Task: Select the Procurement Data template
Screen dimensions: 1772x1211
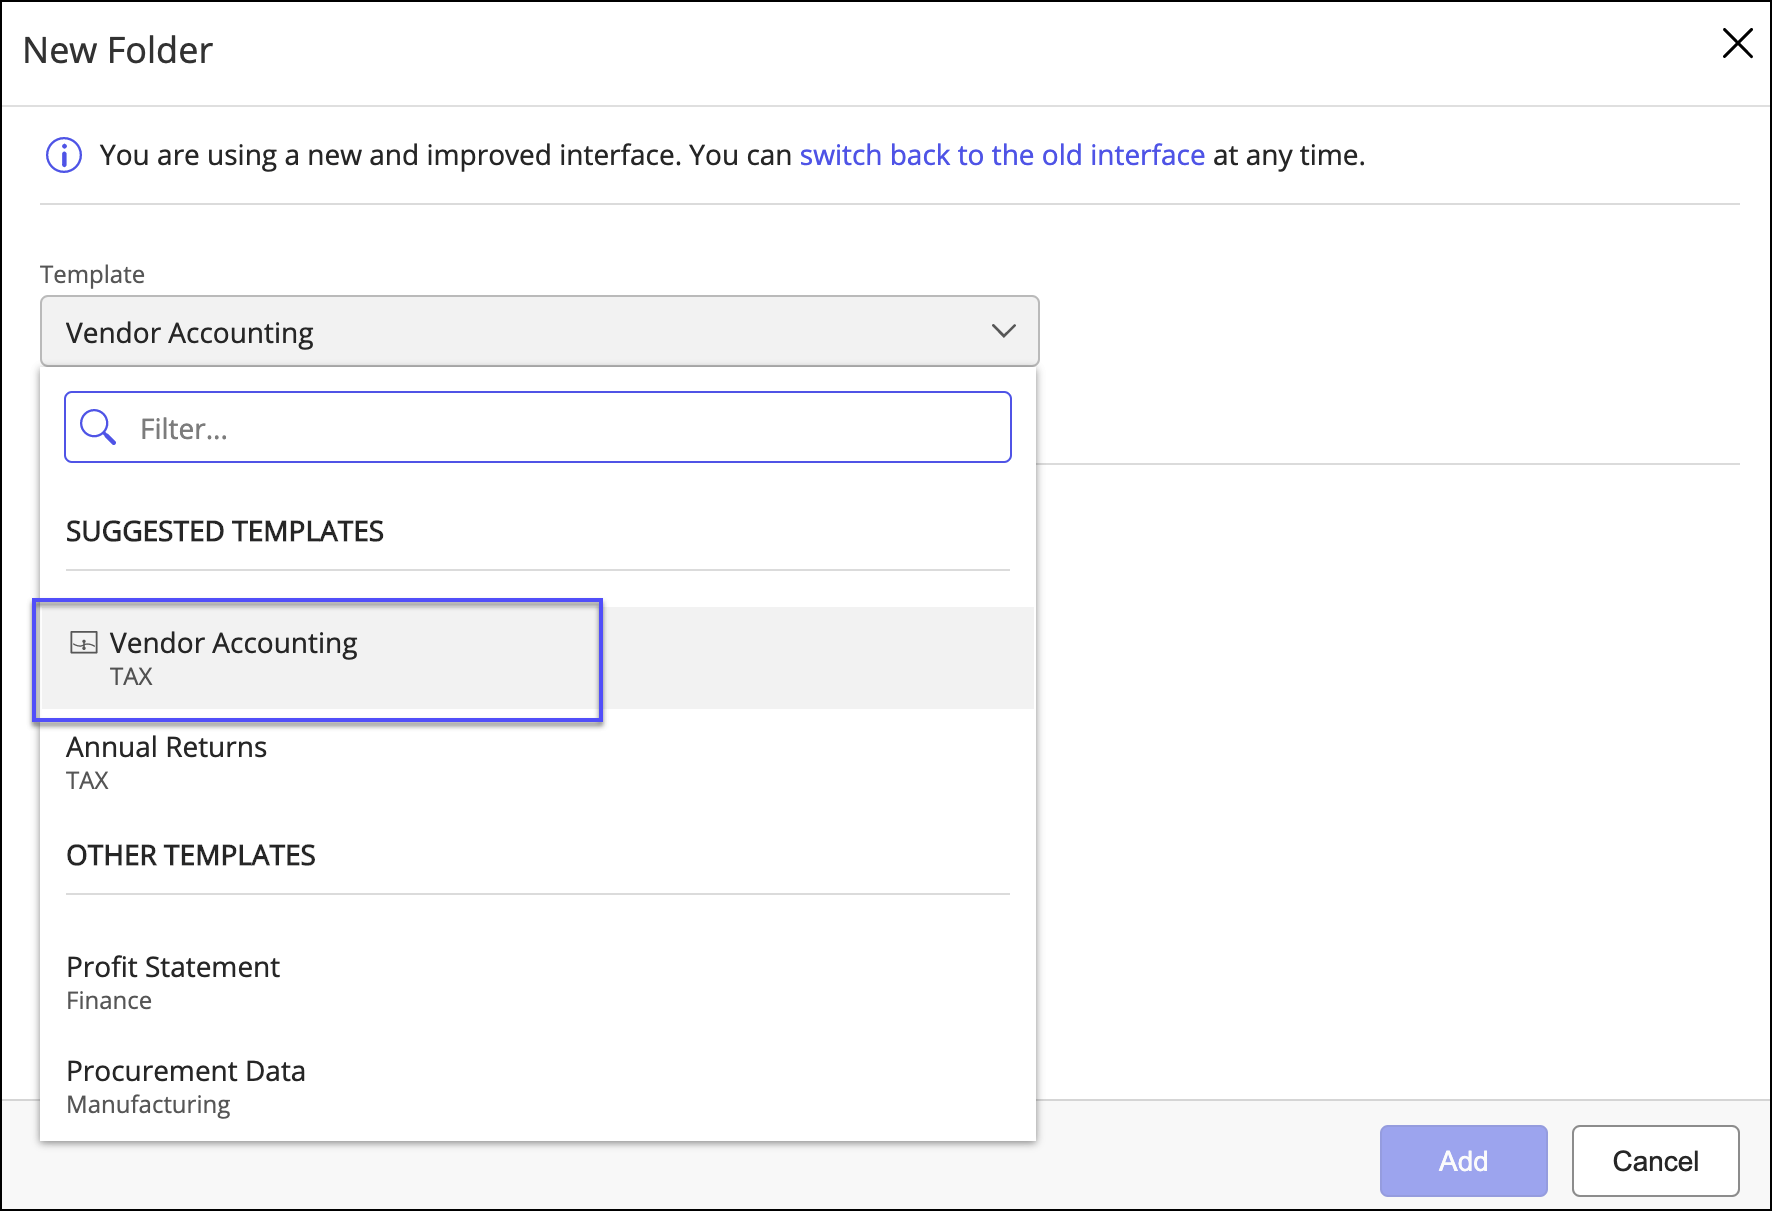Action: (x=186, y=1072)
